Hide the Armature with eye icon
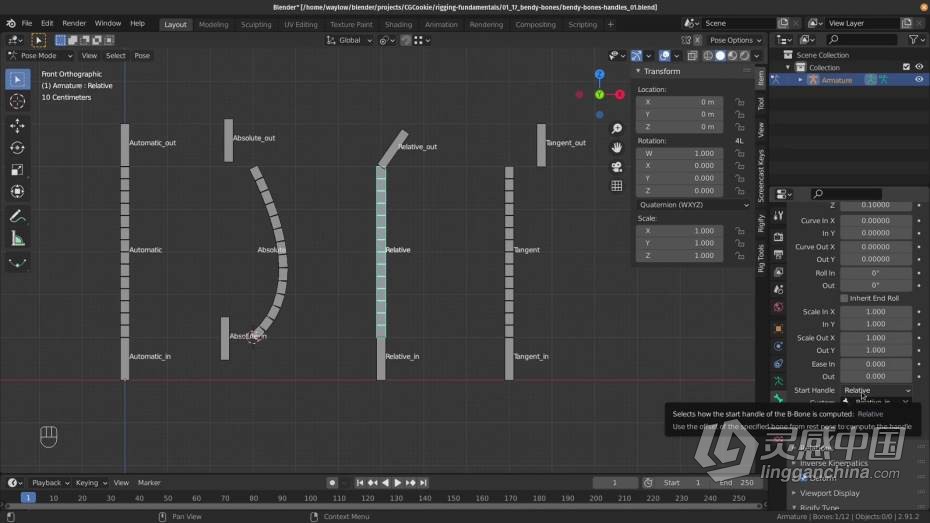The image size is (930, 523). 919,79
